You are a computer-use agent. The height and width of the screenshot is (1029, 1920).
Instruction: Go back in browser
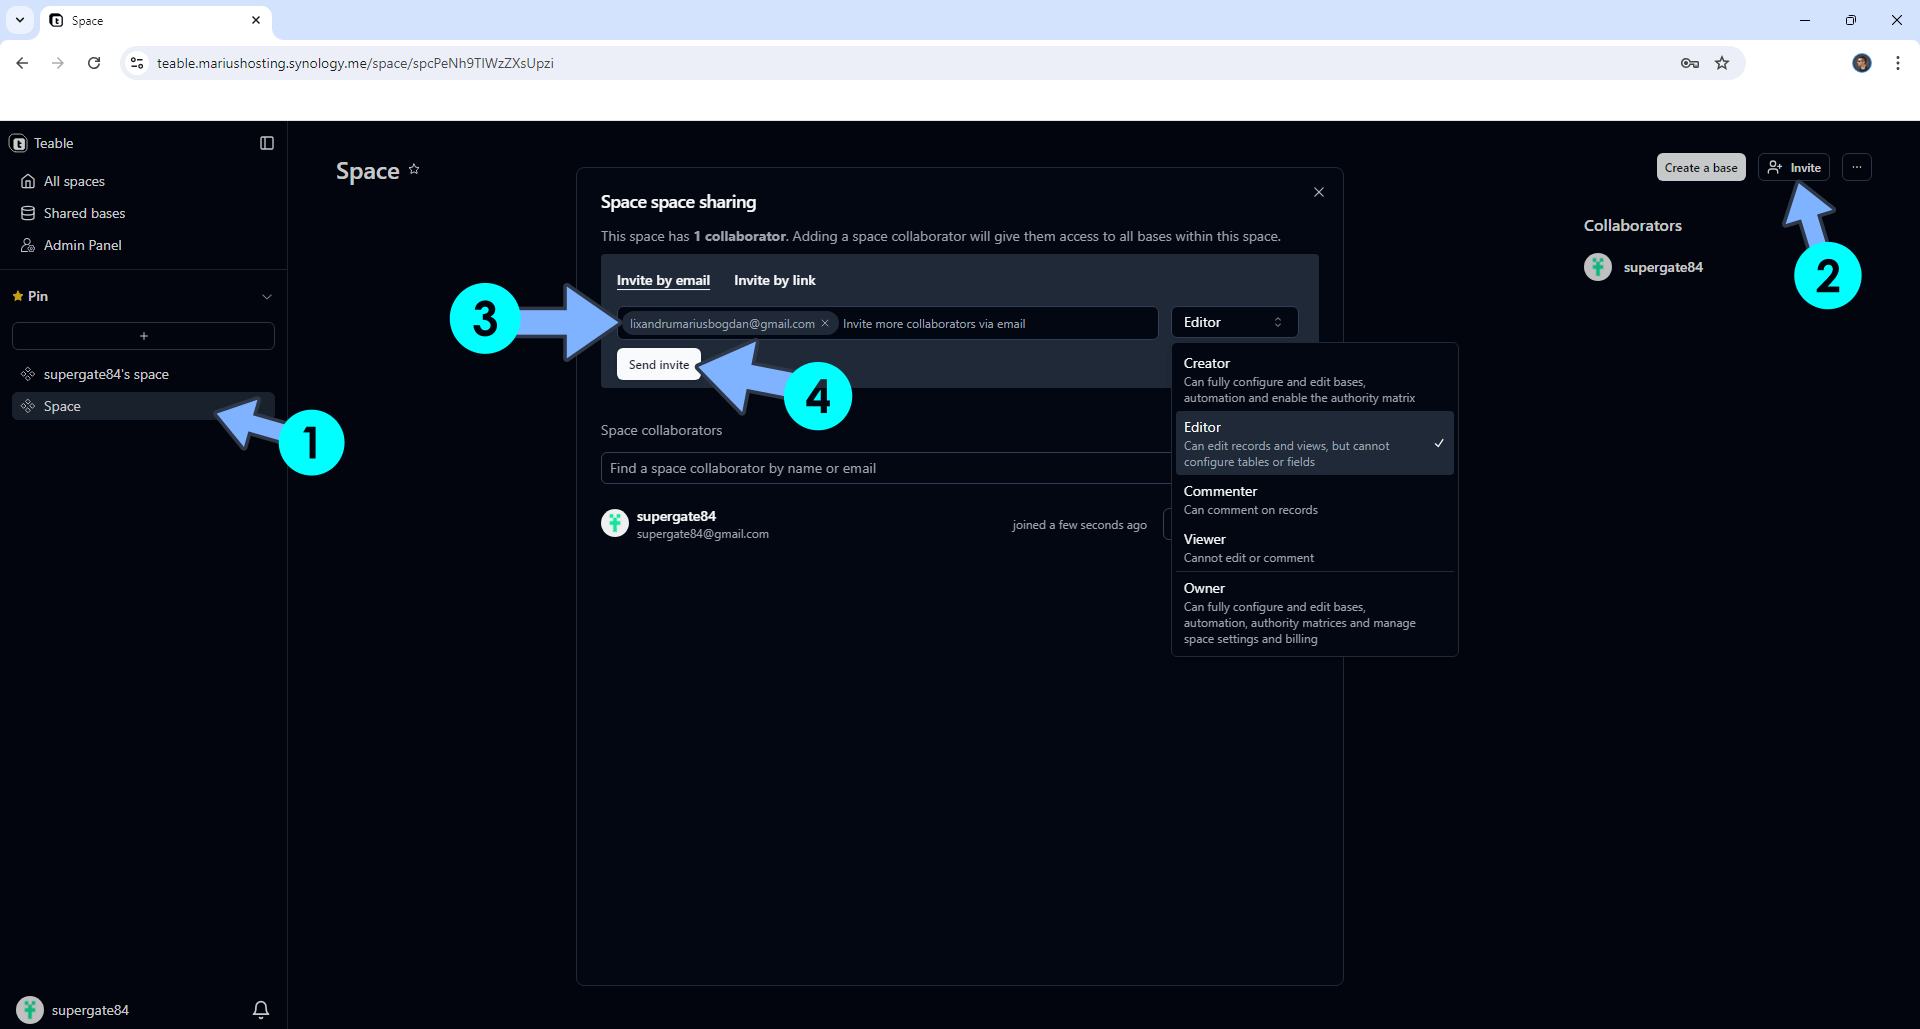(x=22, y=63)
